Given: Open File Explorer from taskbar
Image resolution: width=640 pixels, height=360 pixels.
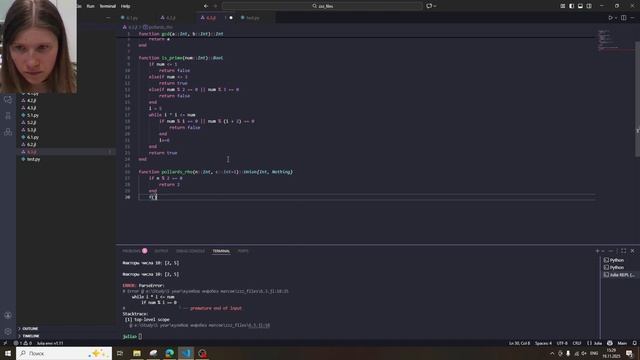Looking at the screenshot, I should (x=137, y=353).
